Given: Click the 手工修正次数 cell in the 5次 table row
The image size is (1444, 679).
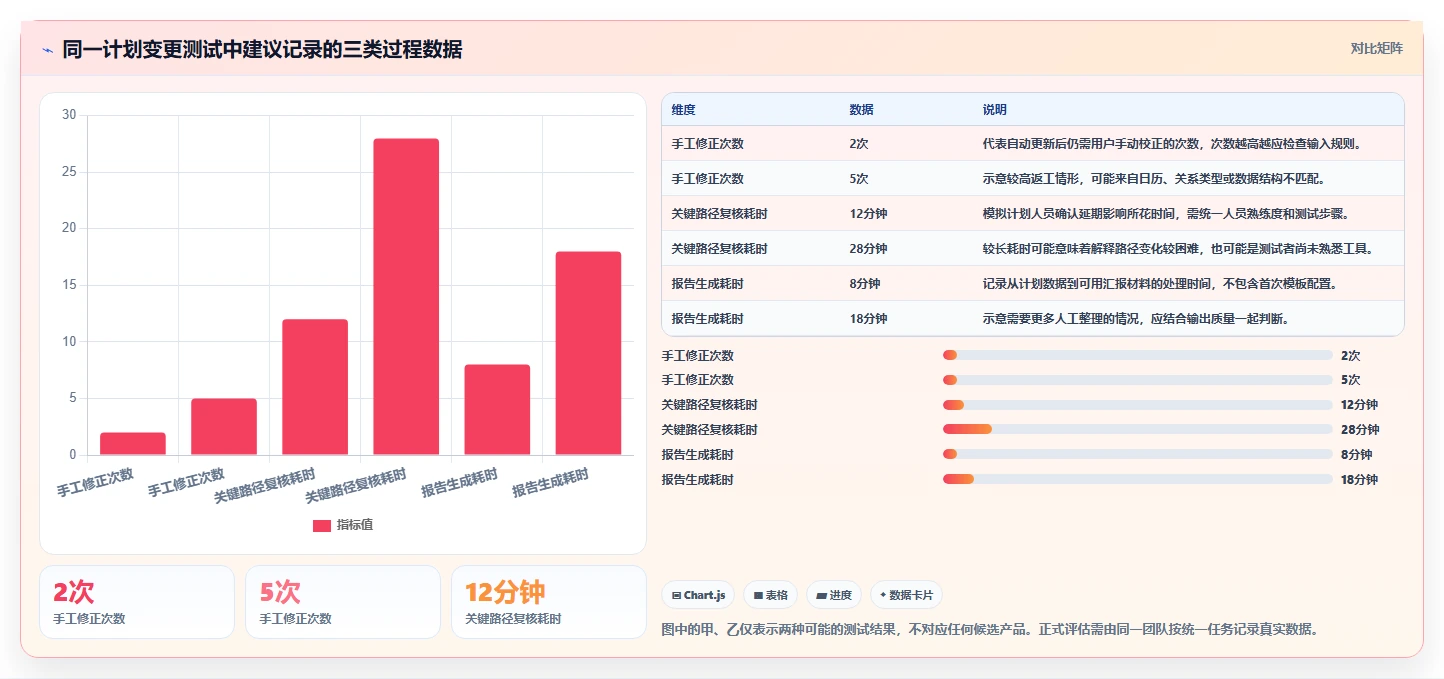Looking at the screenshot, I should [708, 179].
